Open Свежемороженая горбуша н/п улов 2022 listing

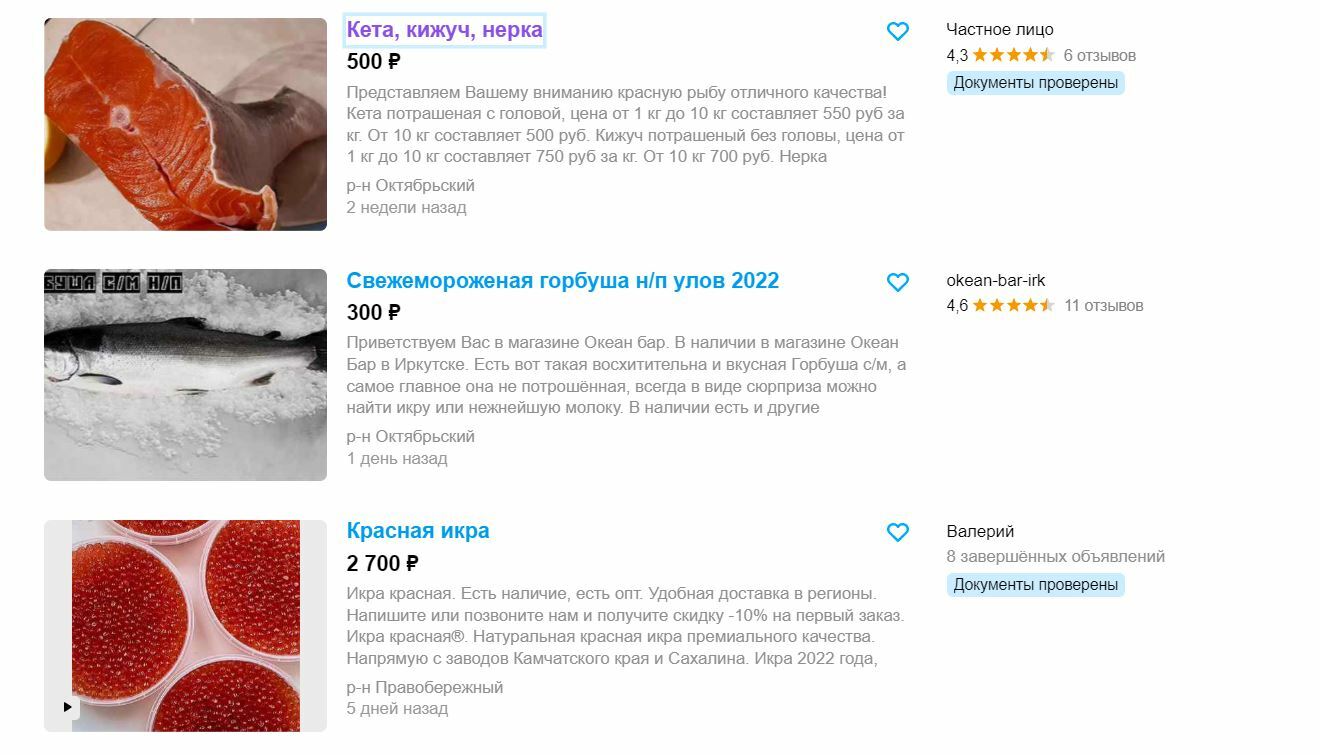pos(562,281)
